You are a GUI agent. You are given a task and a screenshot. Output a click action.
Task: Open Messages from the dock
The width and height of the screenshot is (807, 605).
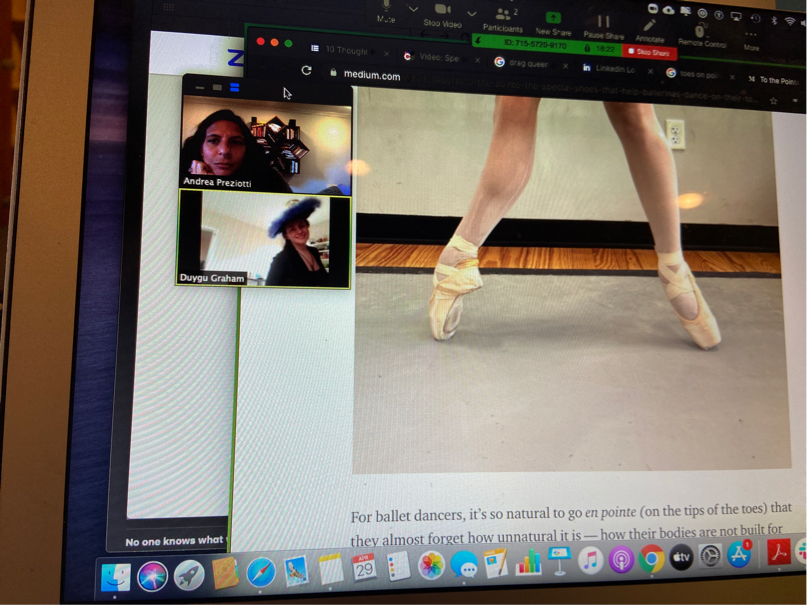(464, 565)
